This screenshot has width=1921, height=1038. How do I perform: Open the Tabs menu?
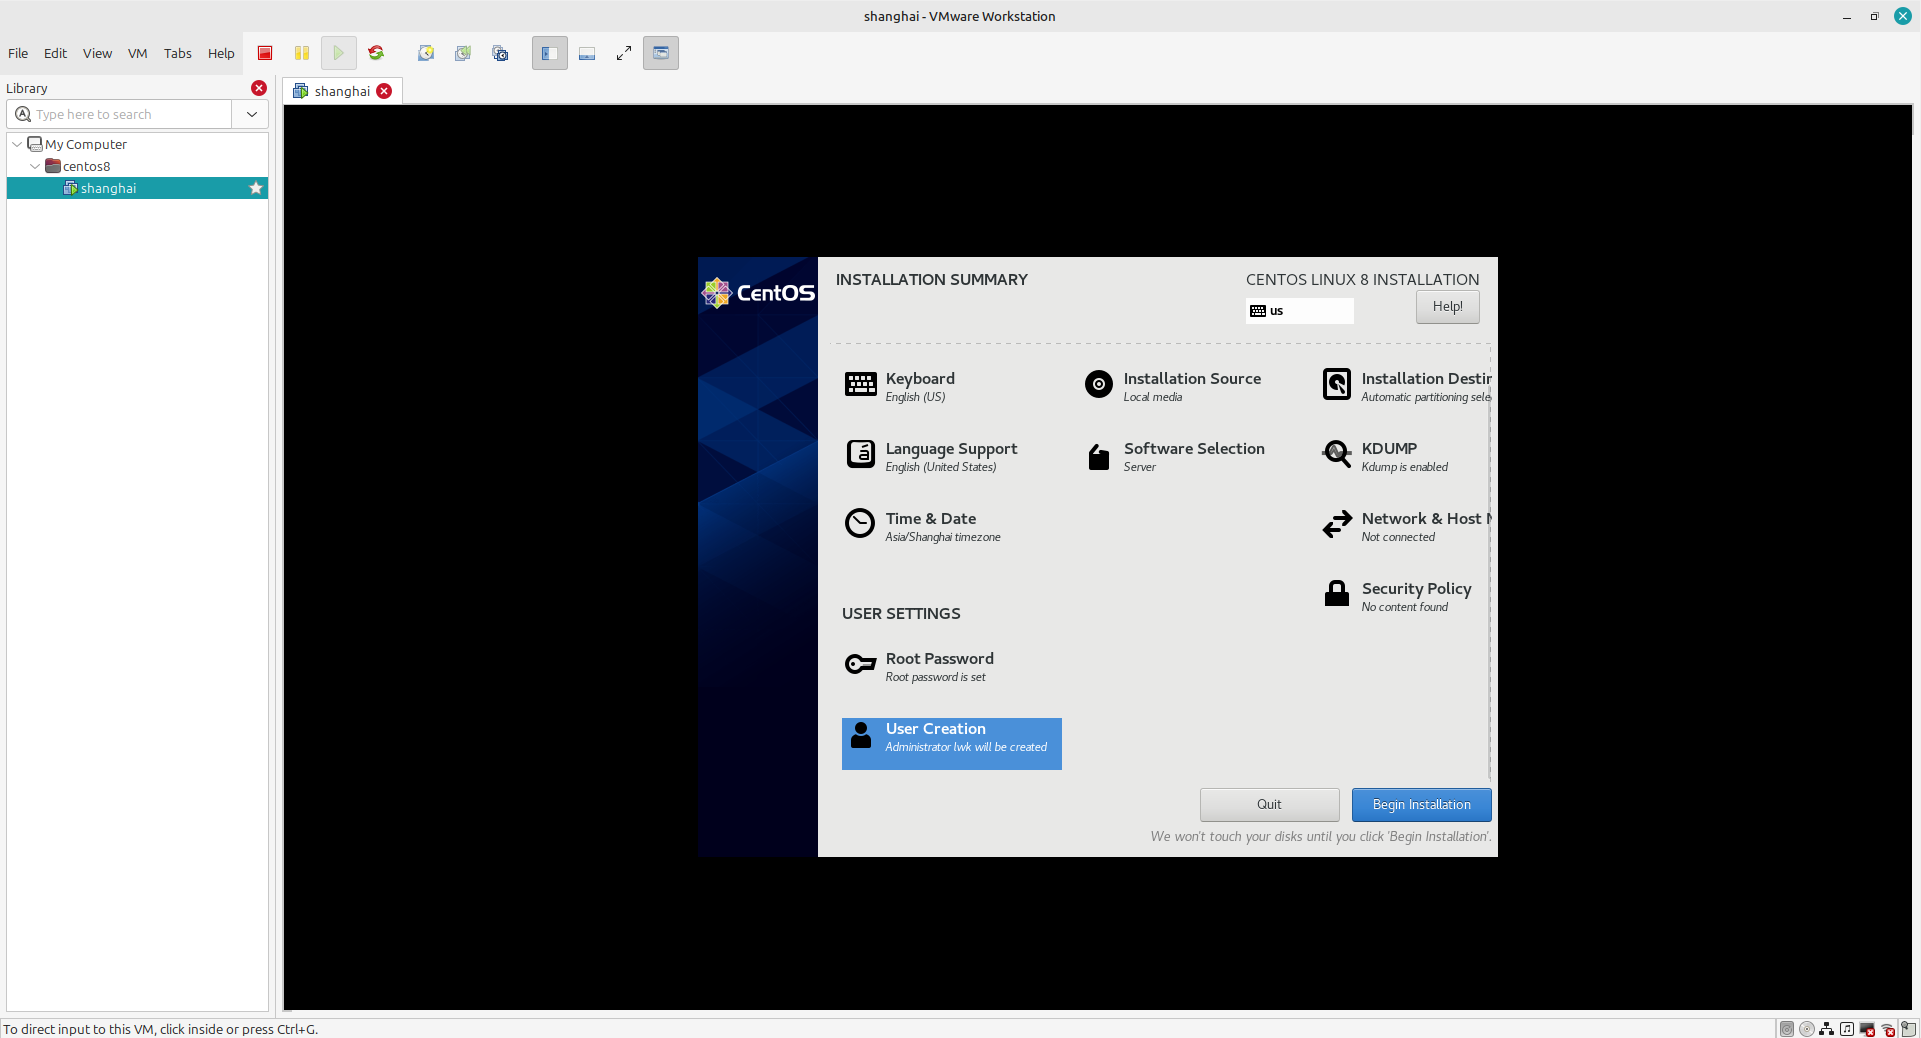pos(178,53)
